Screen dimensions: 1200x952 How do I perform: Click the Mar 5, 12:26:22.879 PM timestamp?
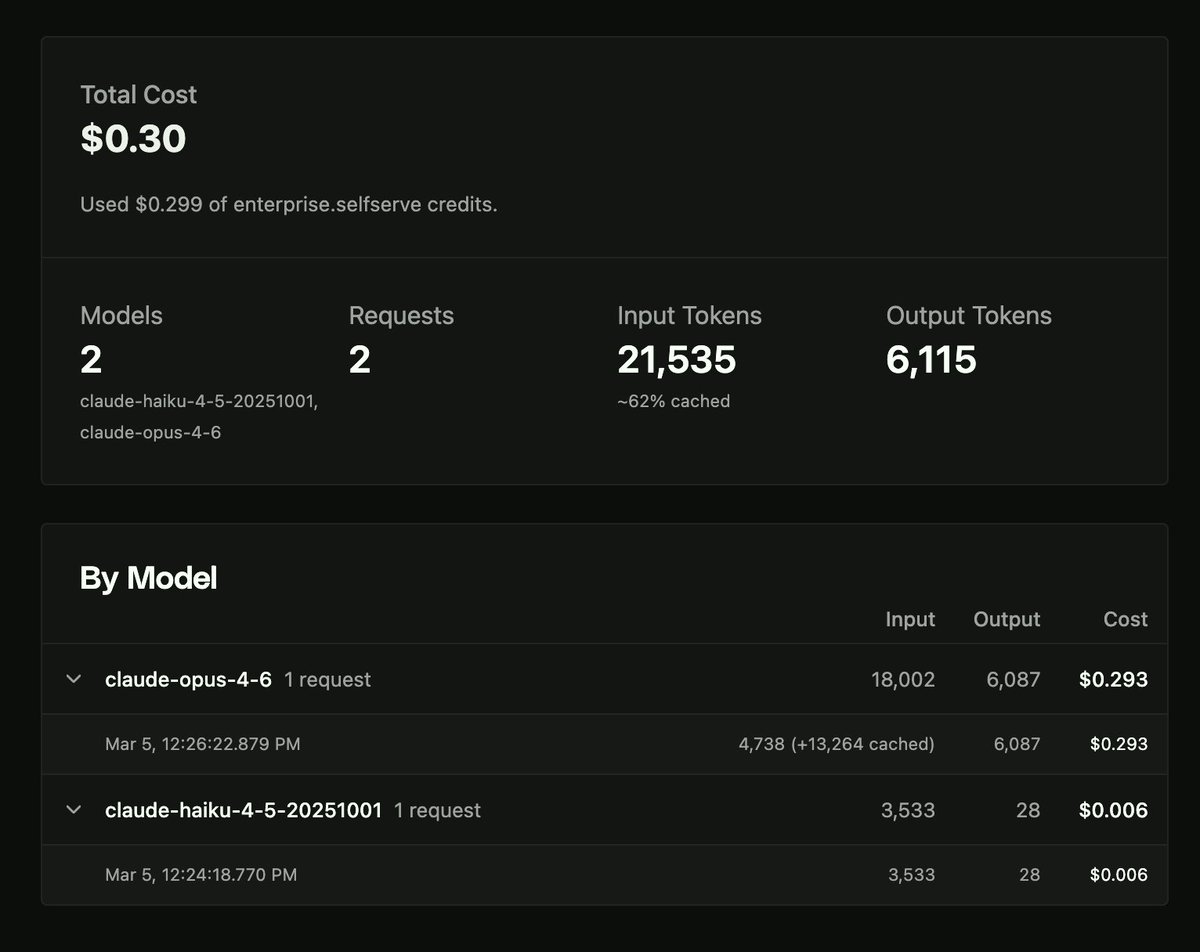pyautogui.click(x=203, y=744)
